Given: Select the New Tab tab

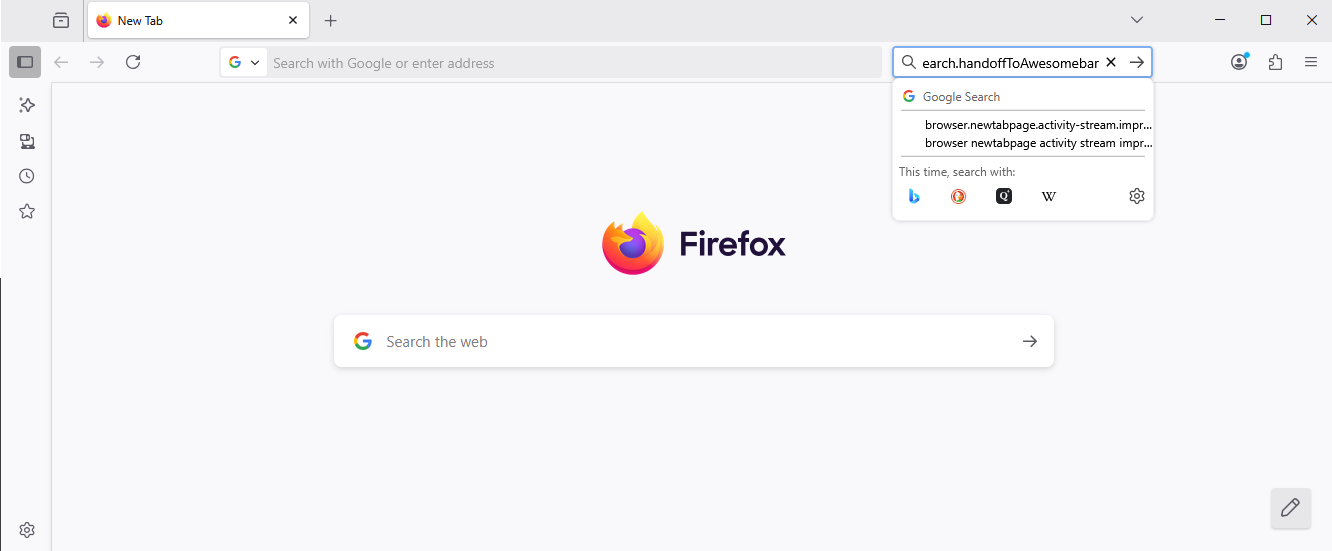Looking at the screenshot, I should tap(190, 20).
